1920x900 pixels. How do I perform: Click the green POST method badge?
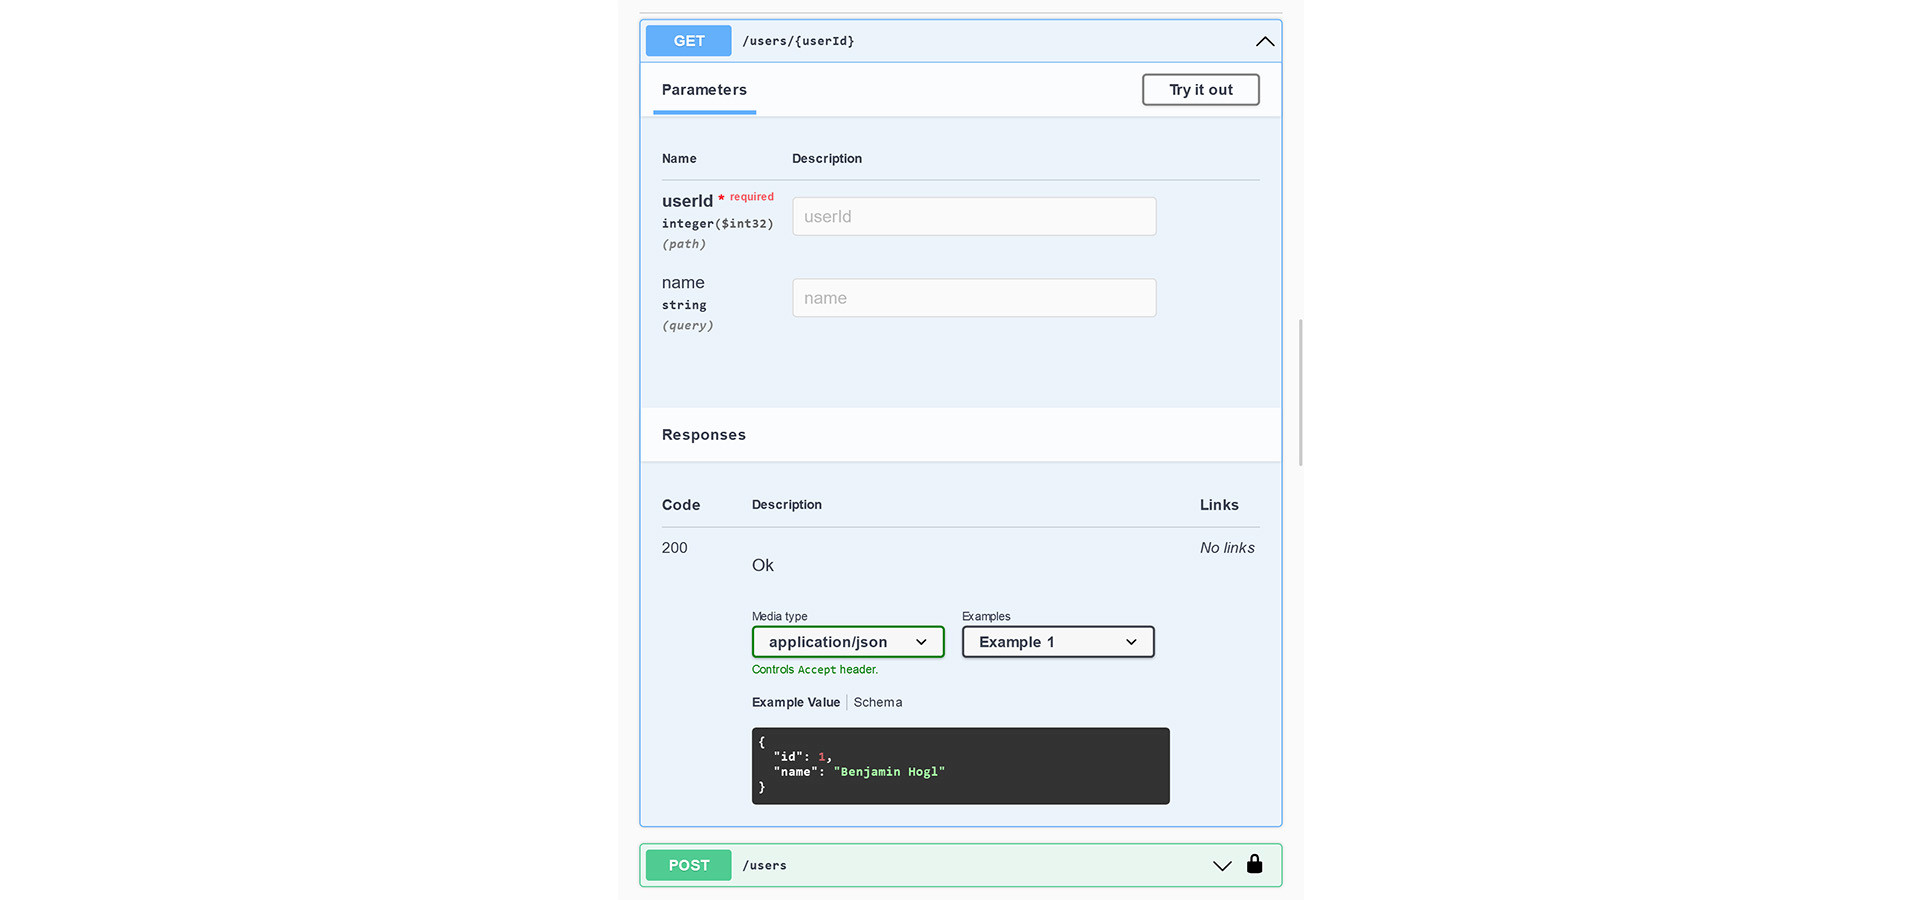[x=688, y=866]
